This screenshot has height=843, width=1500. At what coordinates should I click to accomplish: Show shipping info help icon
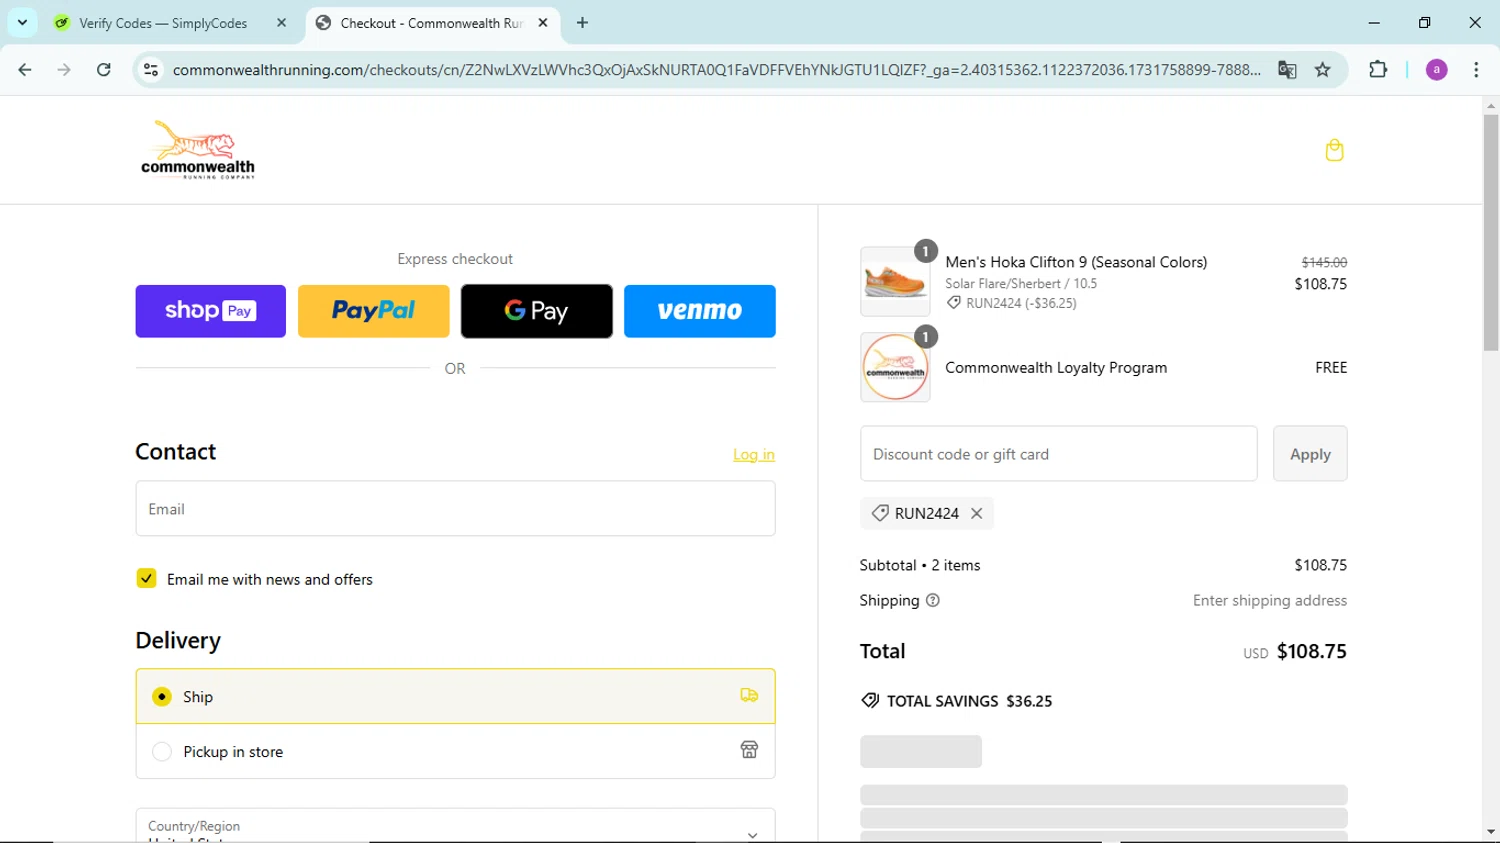[x=933, y=600]
